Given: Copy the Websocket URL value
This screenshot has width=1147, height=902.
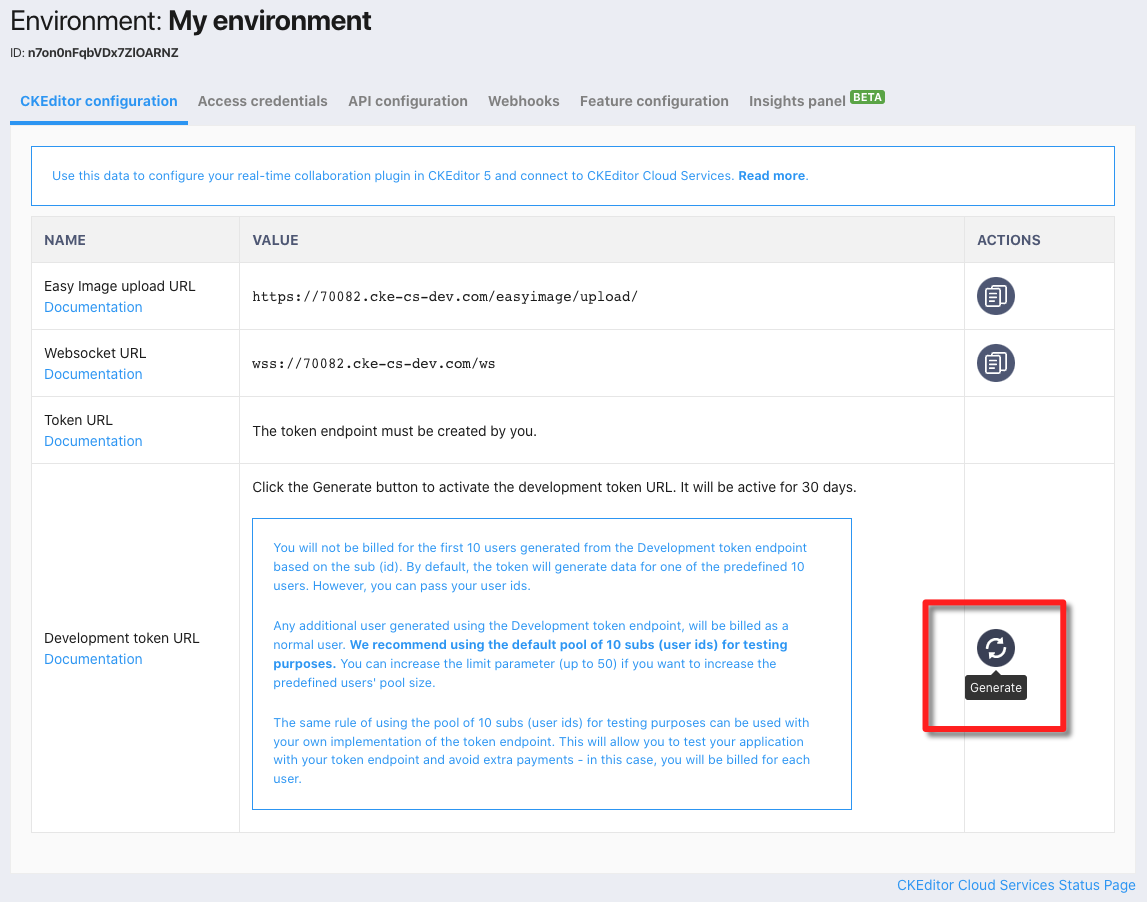Looking at the screenshot, I should 995,363.
